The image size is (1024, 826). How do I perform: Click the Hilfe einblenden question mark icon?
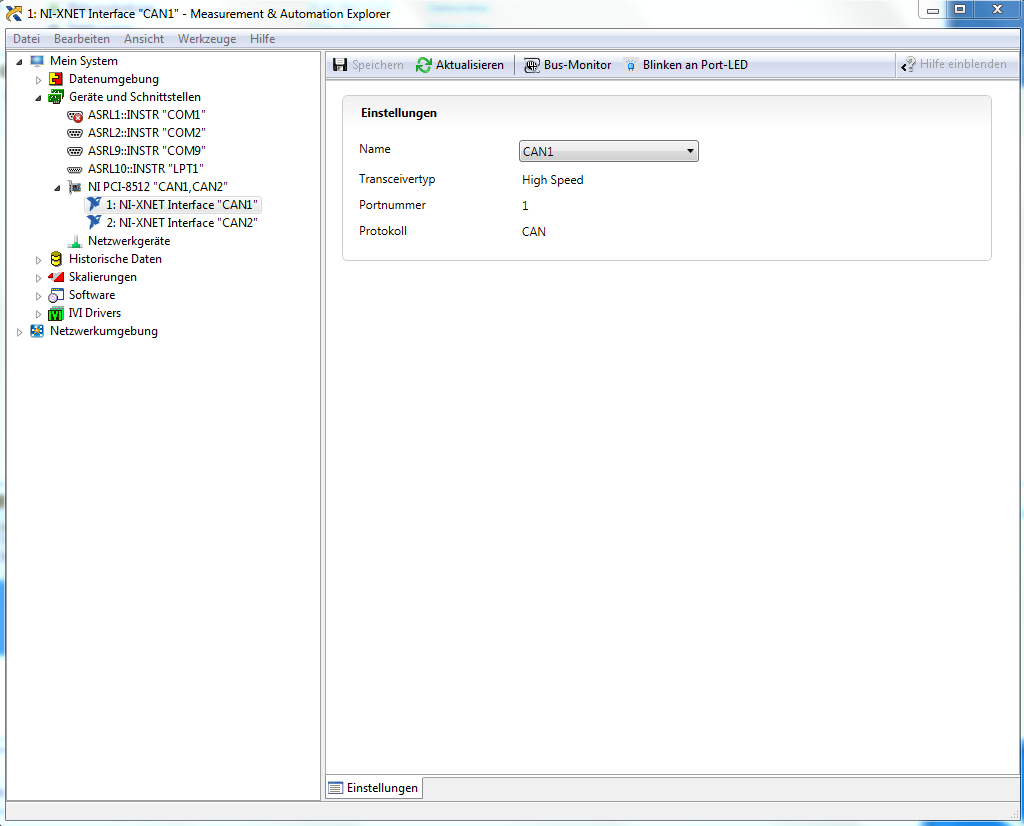pos(908,65)
